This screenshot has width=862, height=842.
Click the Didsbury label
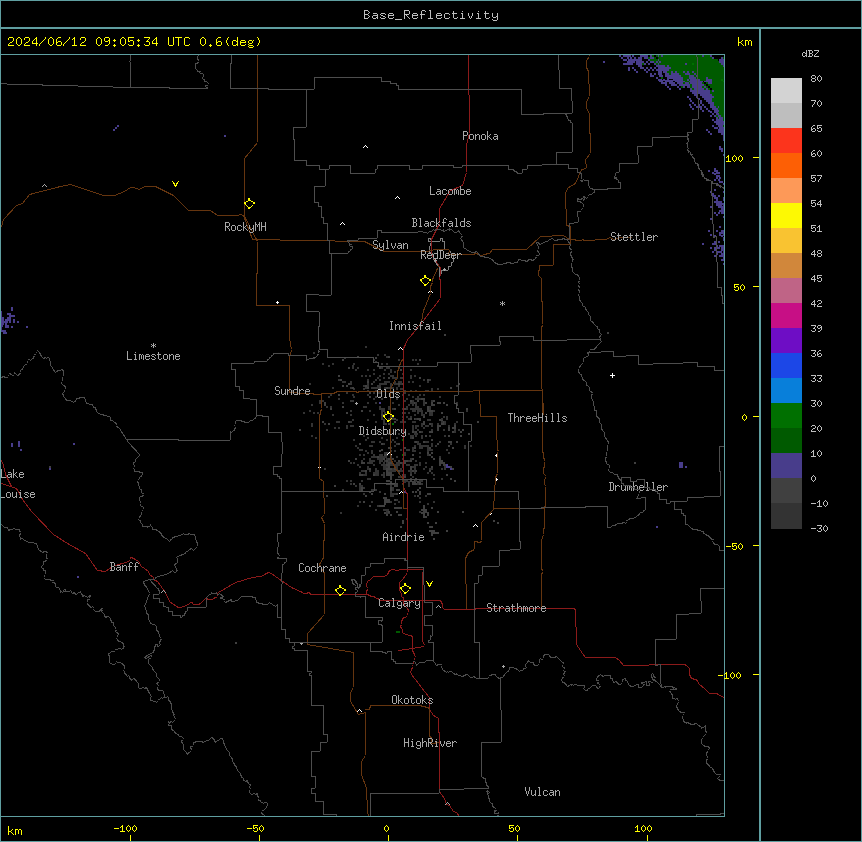(x=383, y=431)
